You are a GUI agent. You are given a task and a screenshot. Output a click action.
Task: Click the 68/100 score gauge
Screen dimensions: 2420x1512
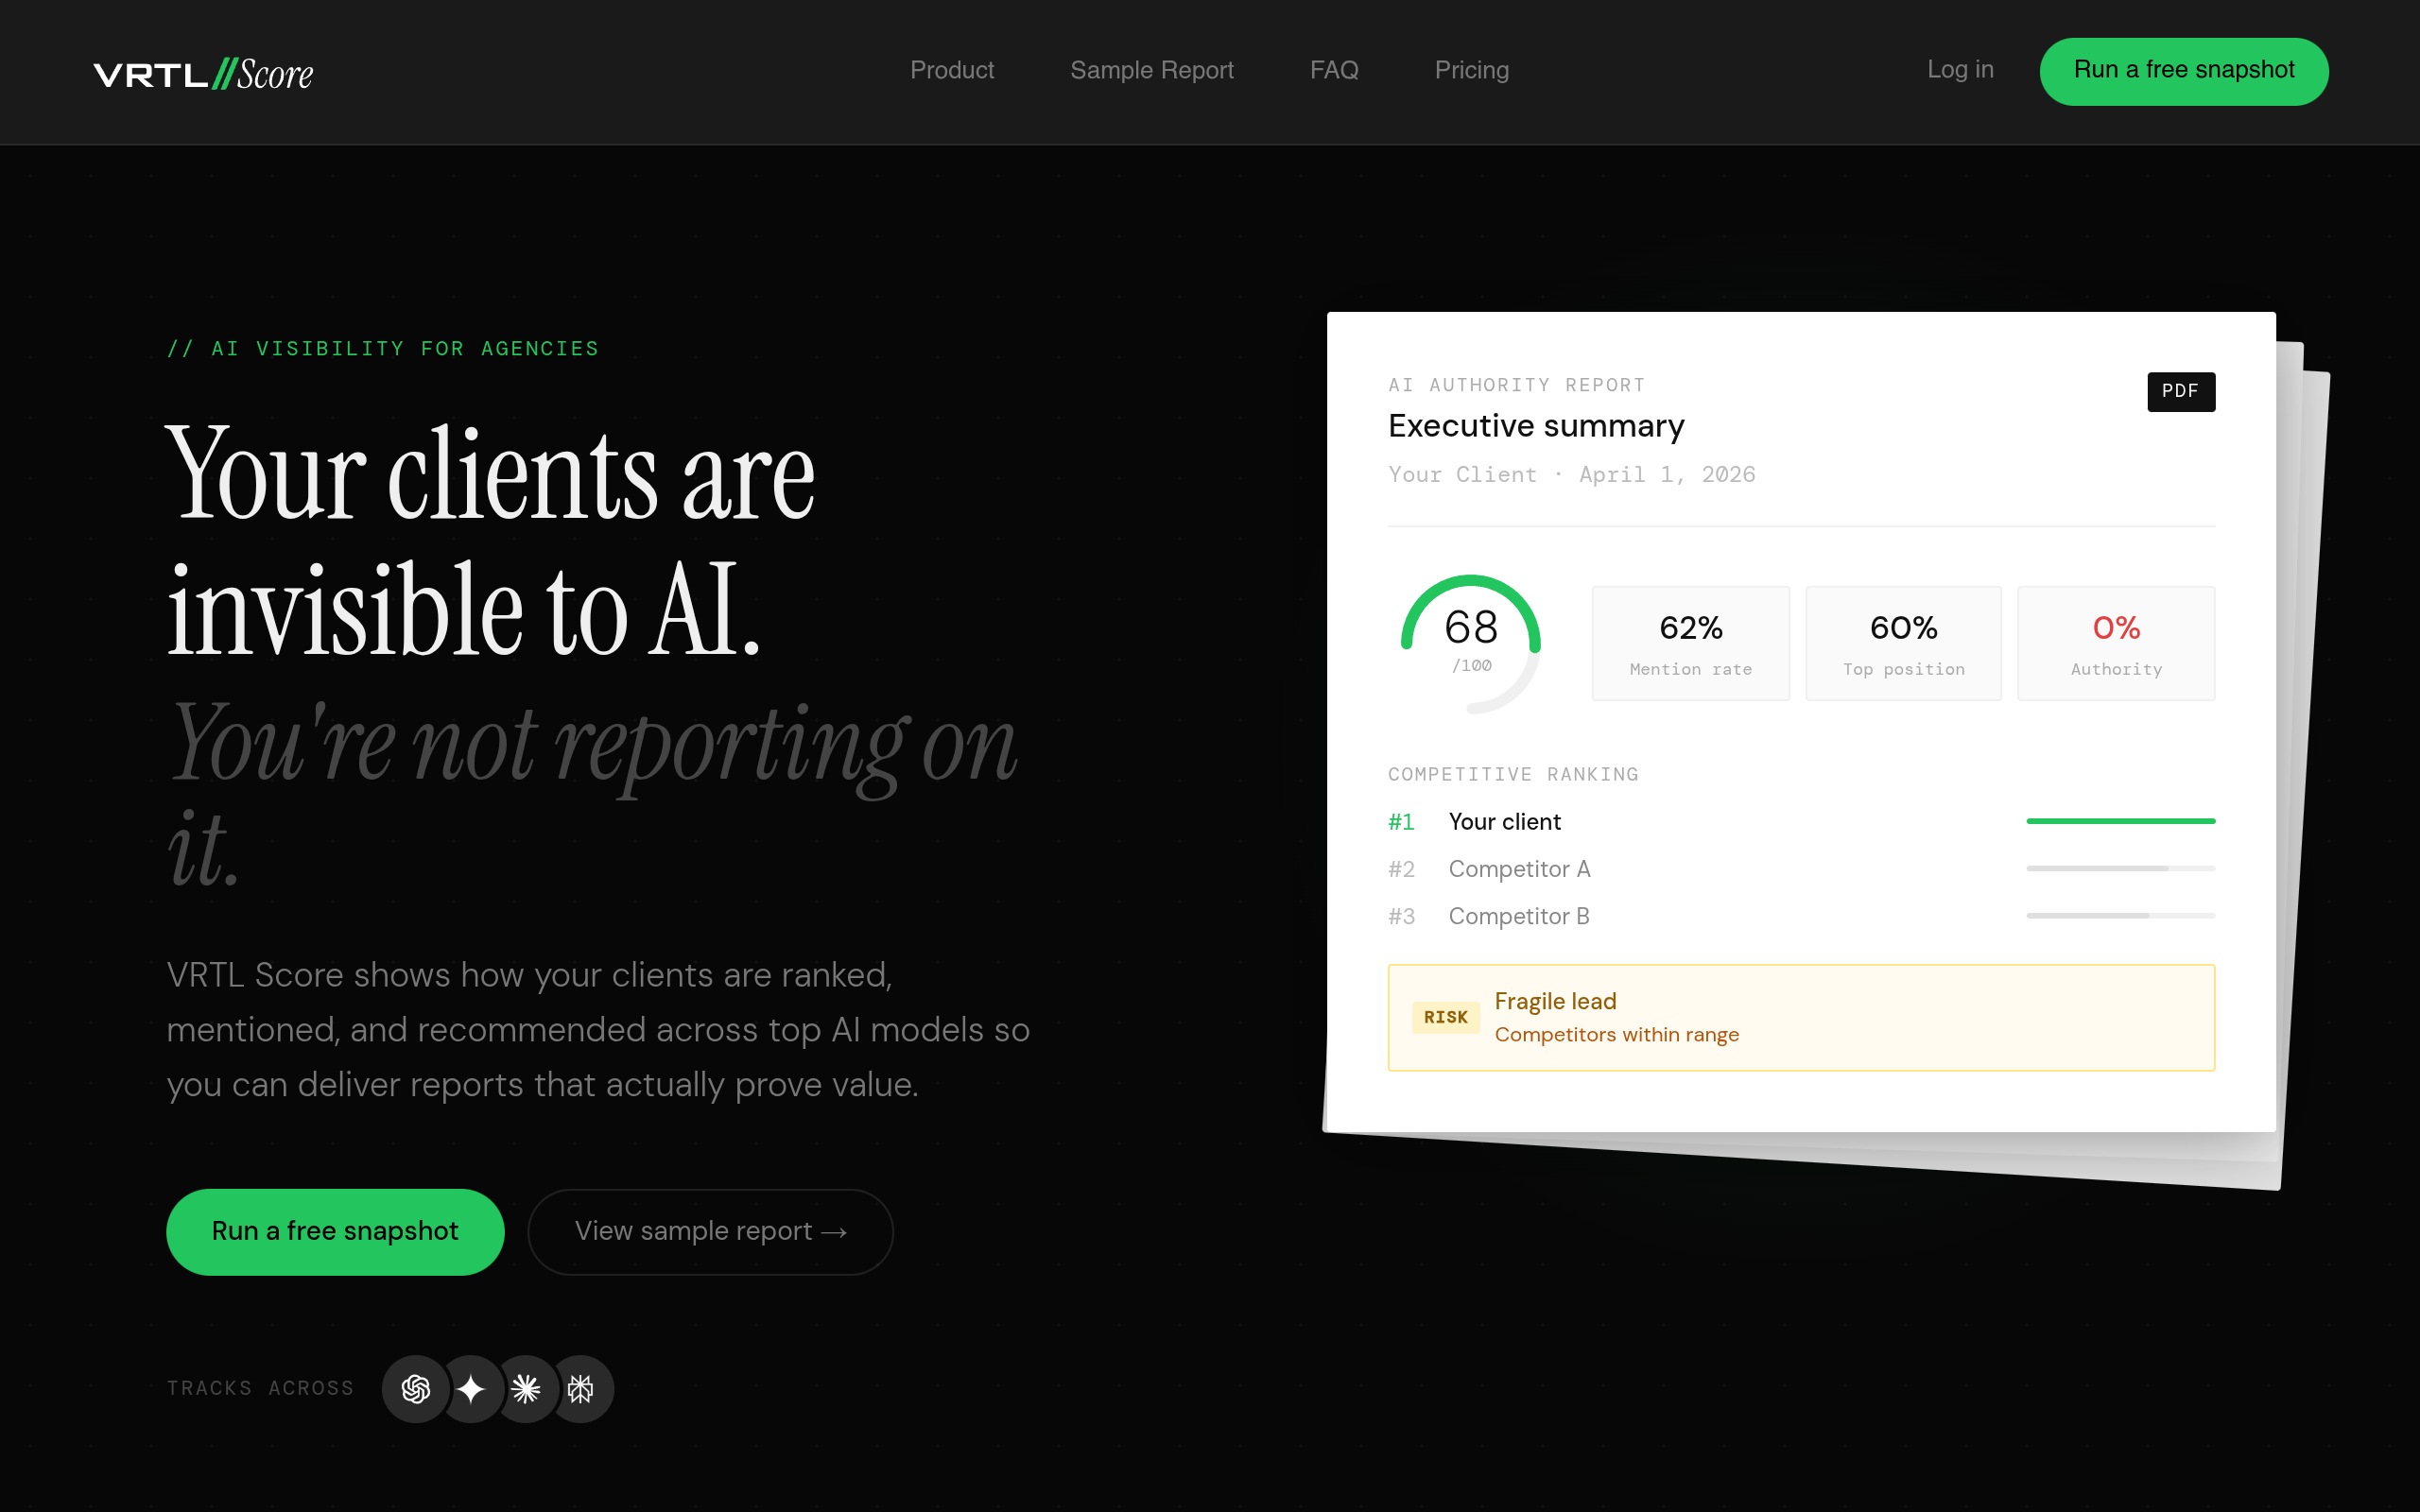pos(1470,644)
